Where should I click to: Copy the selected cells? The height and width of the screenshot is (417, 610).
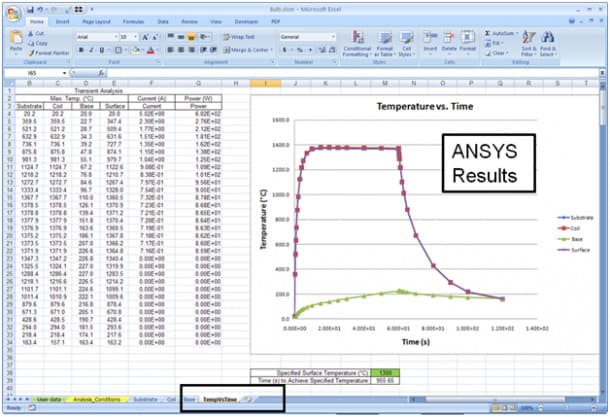tap(38, 43)
